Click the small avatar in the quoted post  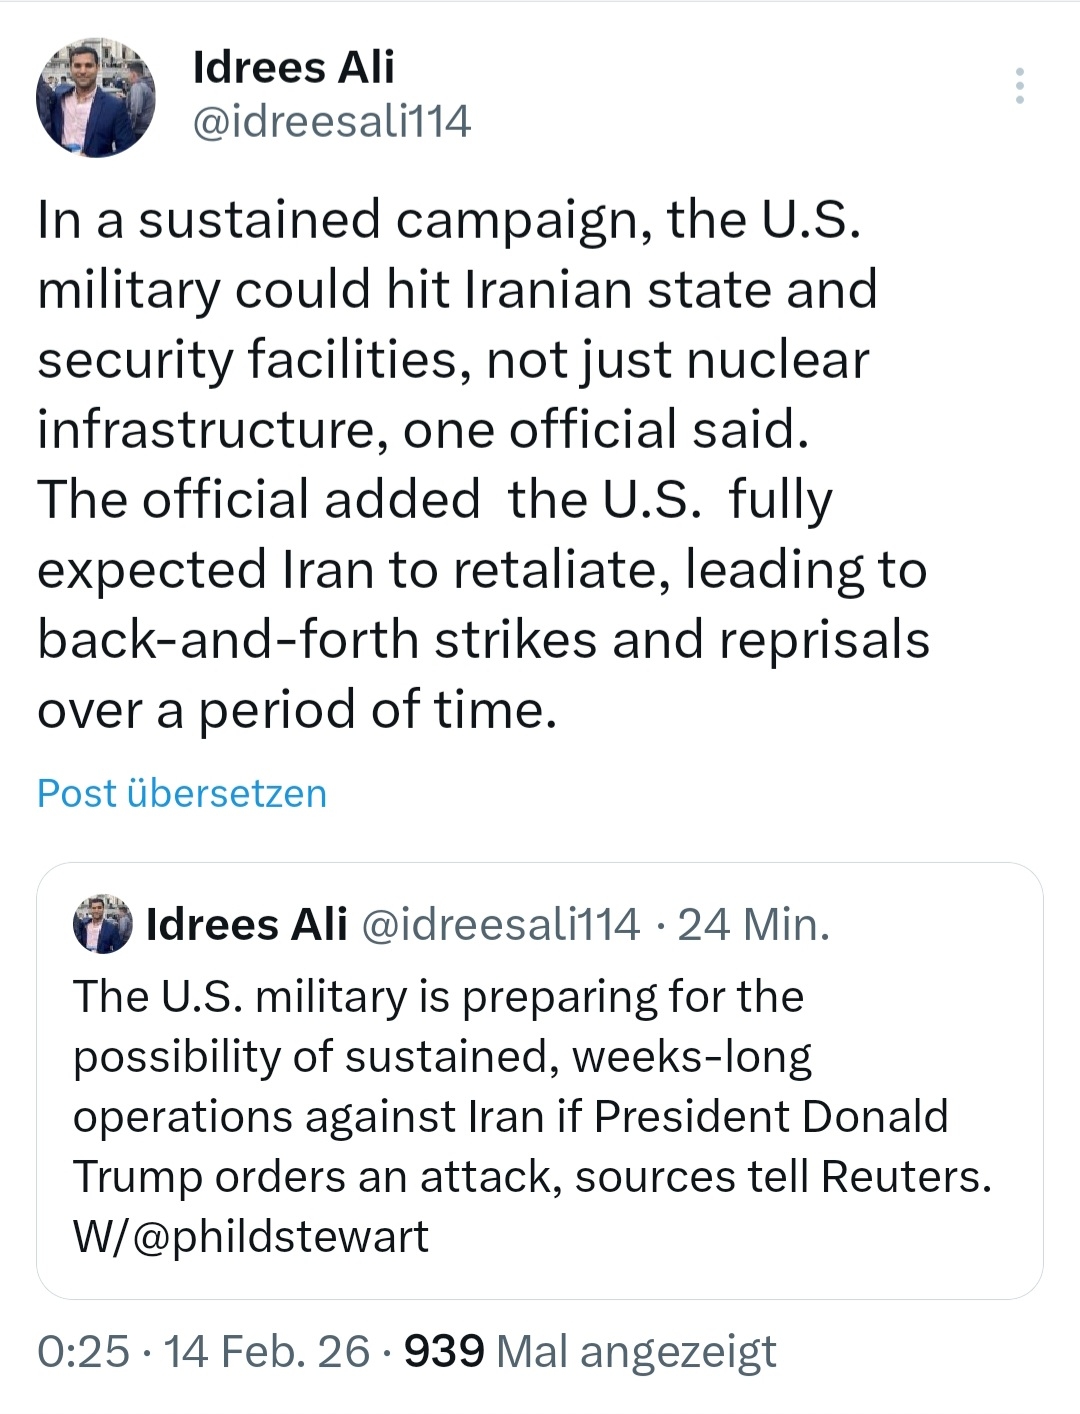pyautogui.click(x=103, y=924)
